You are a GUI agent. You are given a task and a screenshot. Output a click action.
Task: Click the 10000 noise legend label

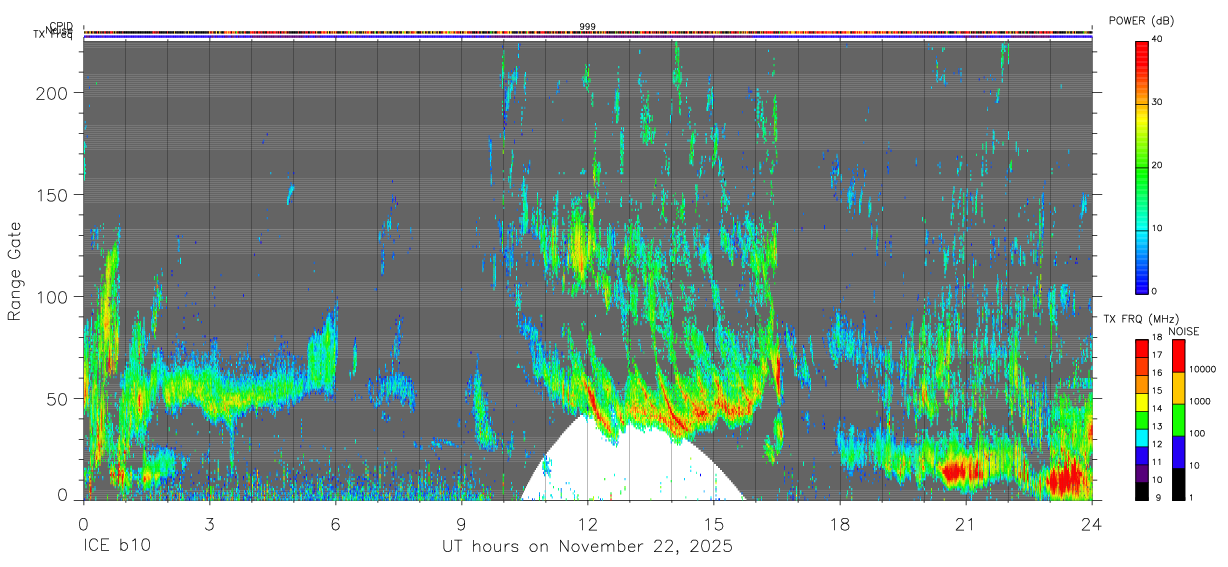[x=1203, y=370]
